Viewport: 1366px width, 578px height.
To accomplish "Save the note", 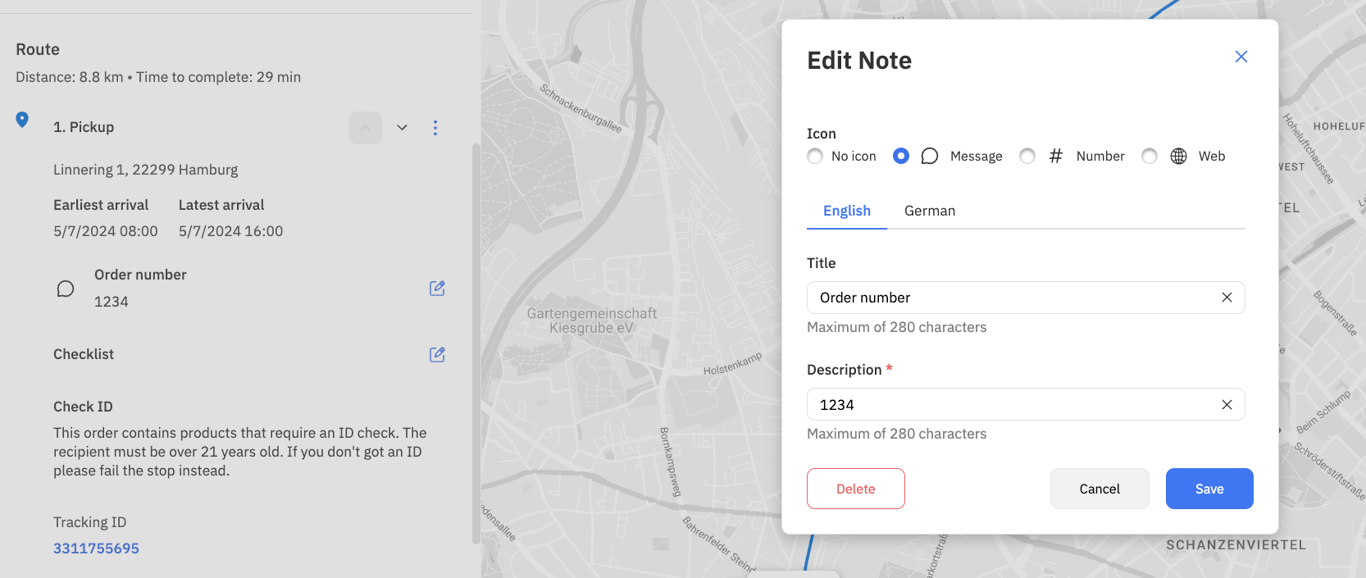I will click(1210, 489).
